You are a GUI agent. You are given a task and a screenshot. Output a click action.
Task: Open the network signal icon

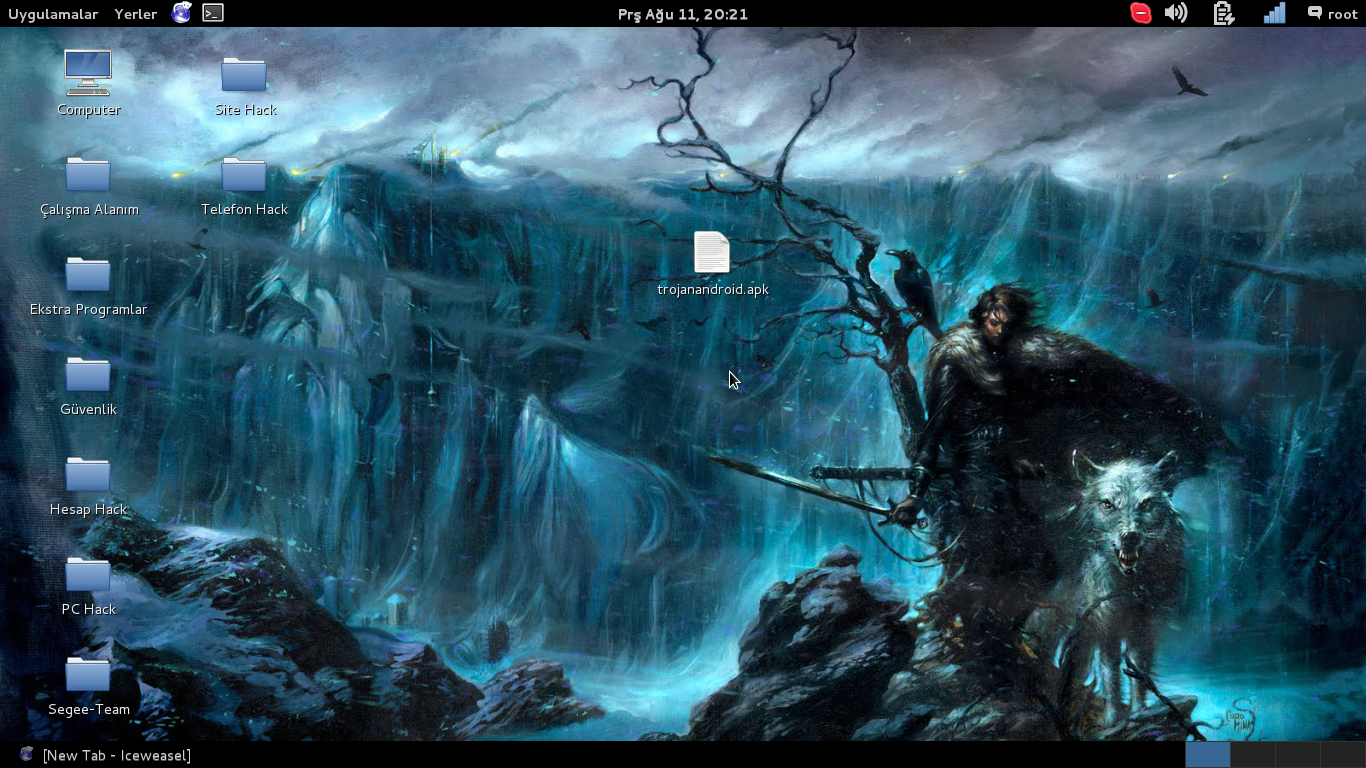[x=1274, y=13]
